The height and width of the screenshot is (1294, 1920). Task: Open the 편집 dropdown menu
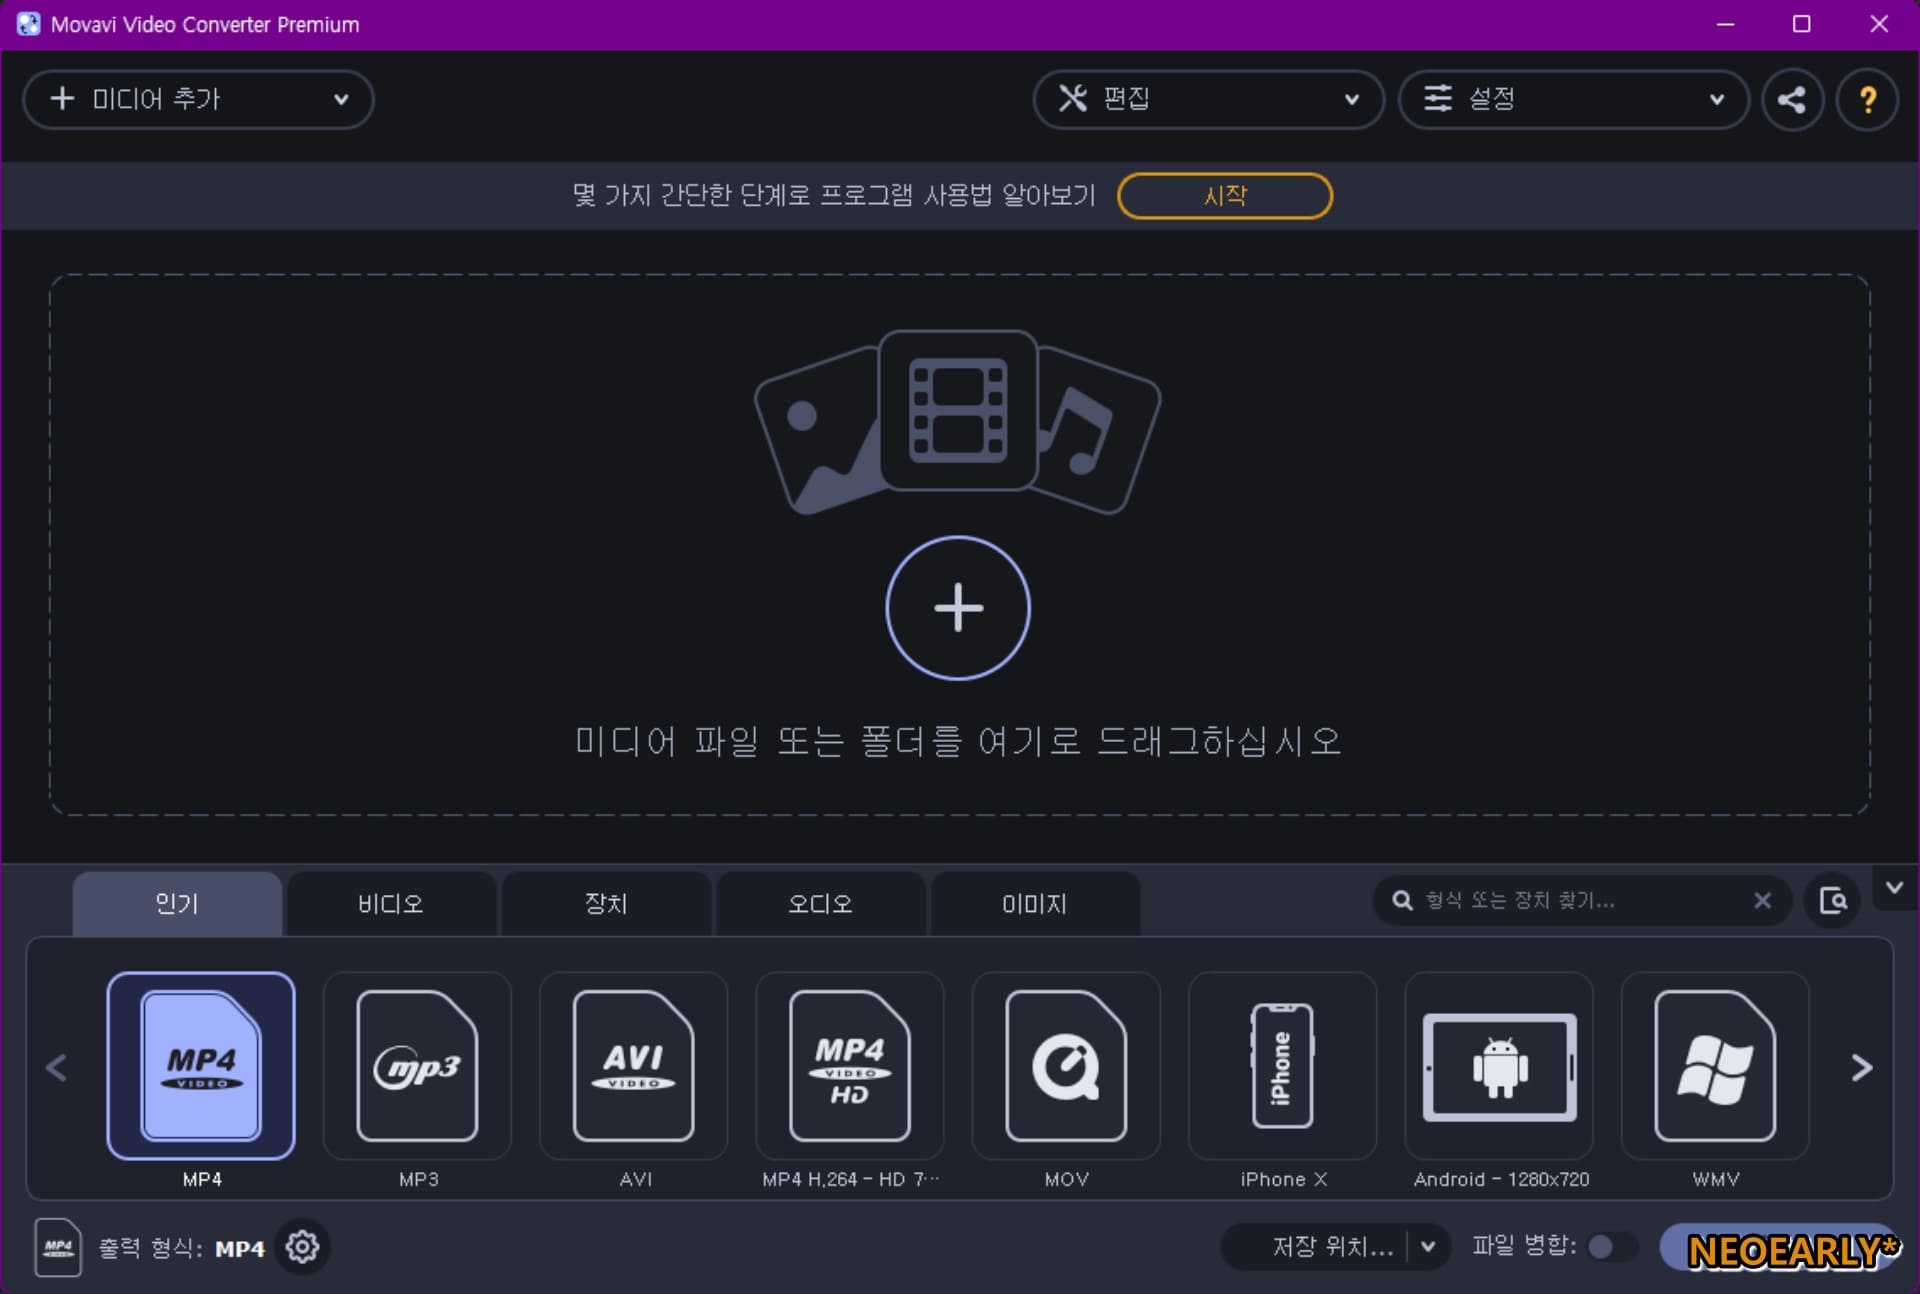pyautogui.click(x=1208, y=99)
